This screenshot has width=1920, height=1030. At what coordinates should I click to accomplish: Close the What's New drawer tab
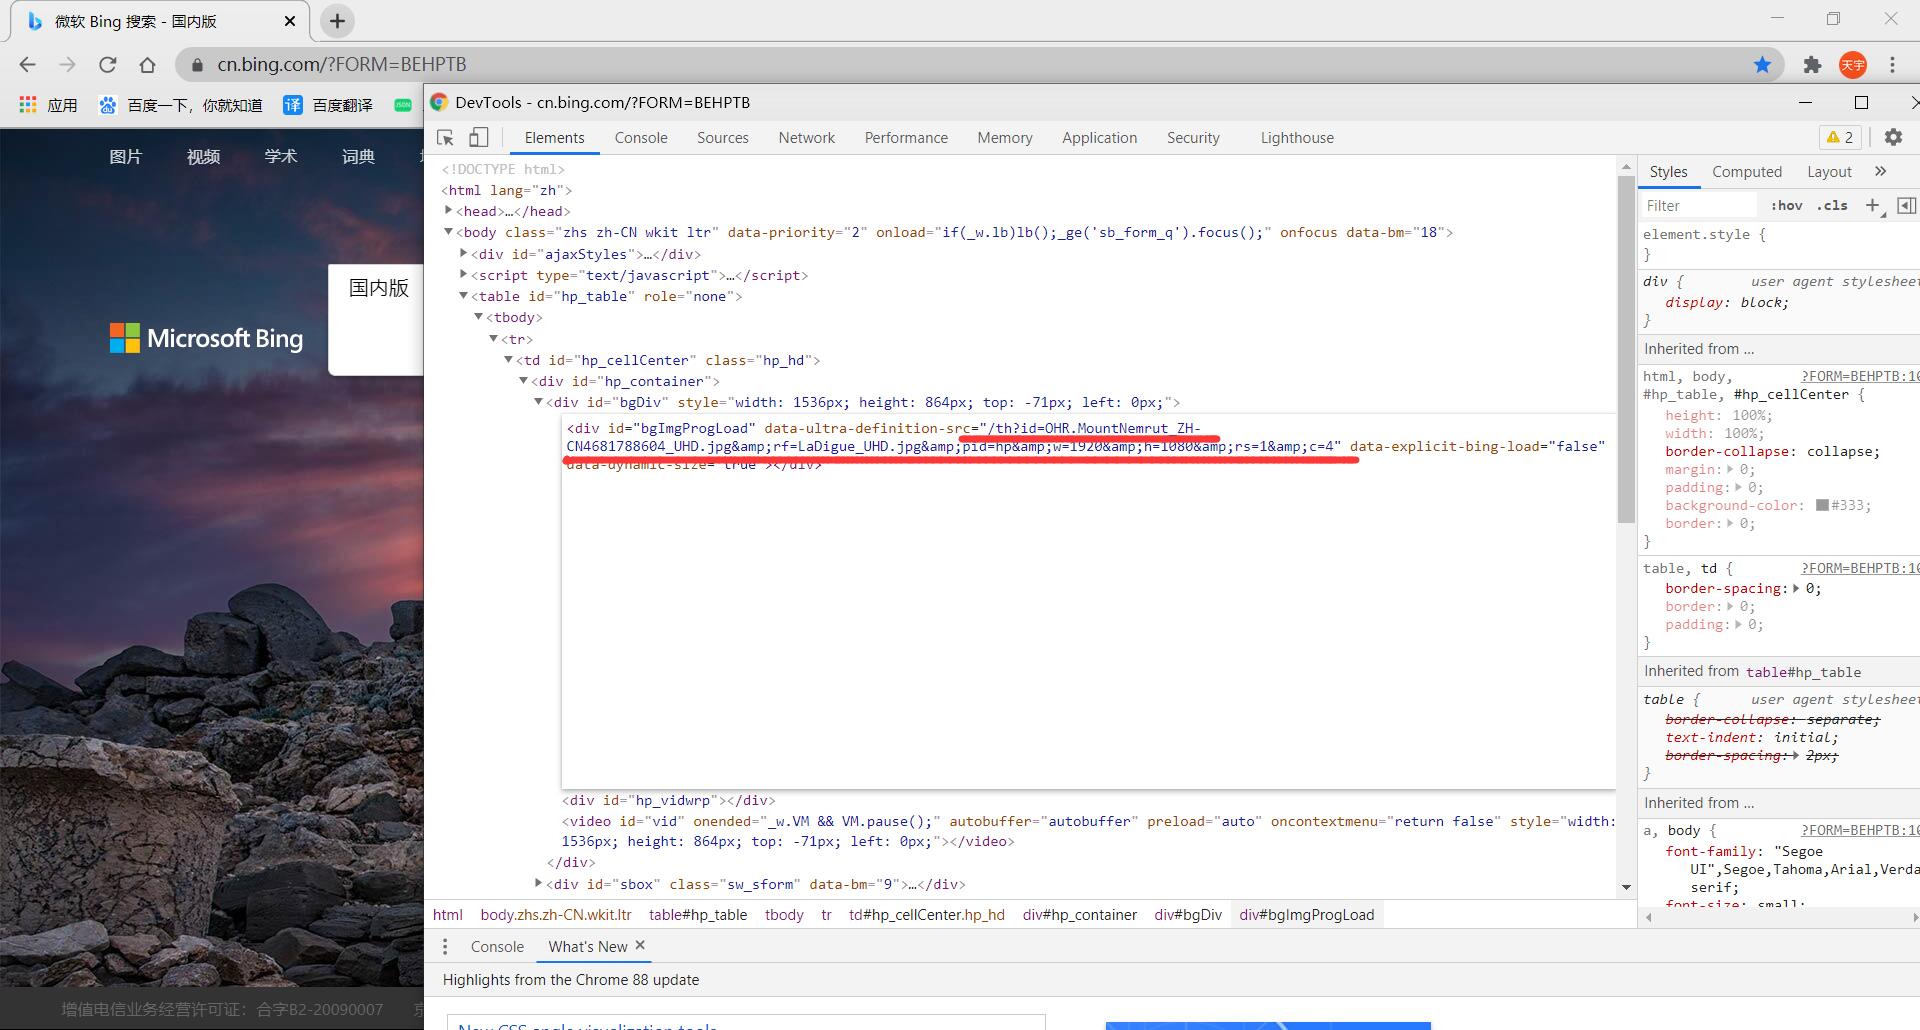(x=640, y=946)
